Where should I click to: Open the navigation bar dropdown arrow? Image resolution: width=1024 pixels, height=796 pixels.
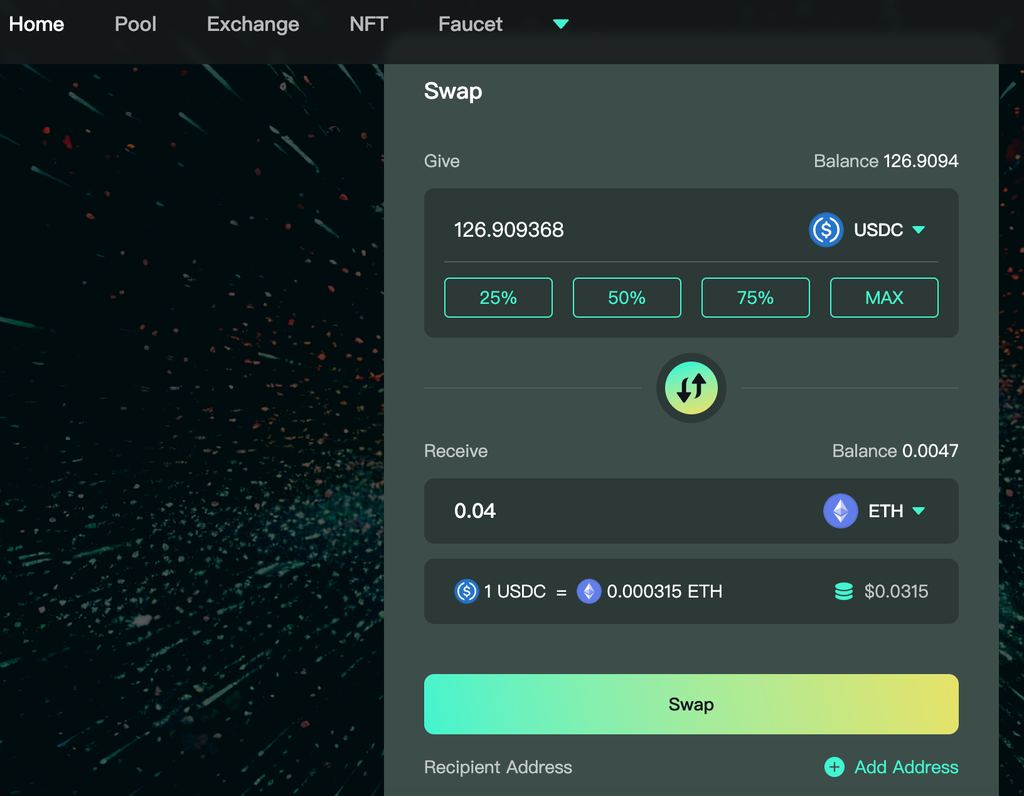[x=561, y=24]
